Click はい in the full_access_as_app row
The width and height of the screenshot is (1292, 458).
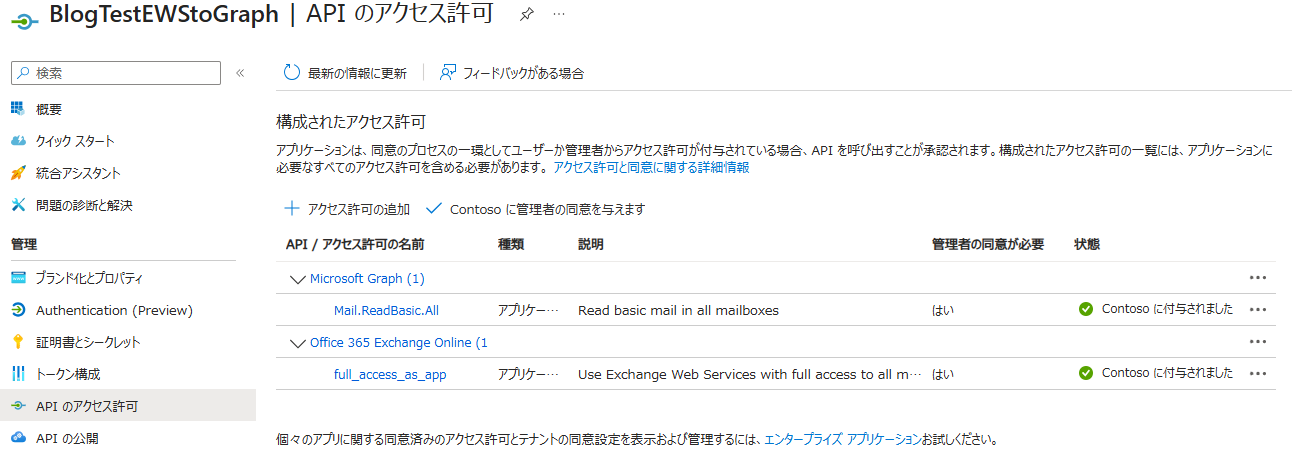point(943,374)
